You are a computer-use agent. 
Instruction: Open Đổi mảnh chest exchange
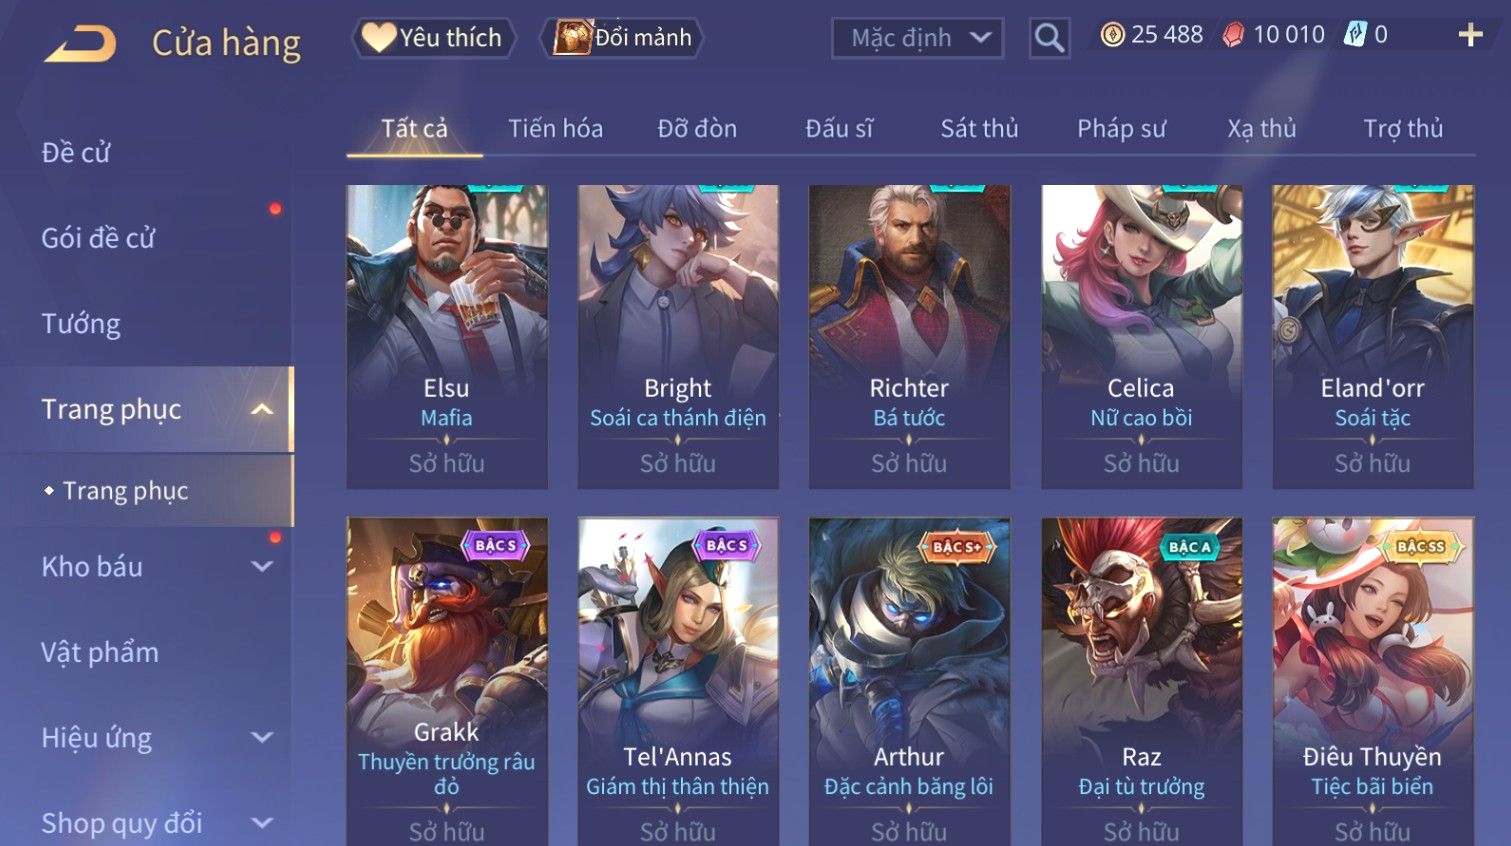622,38
